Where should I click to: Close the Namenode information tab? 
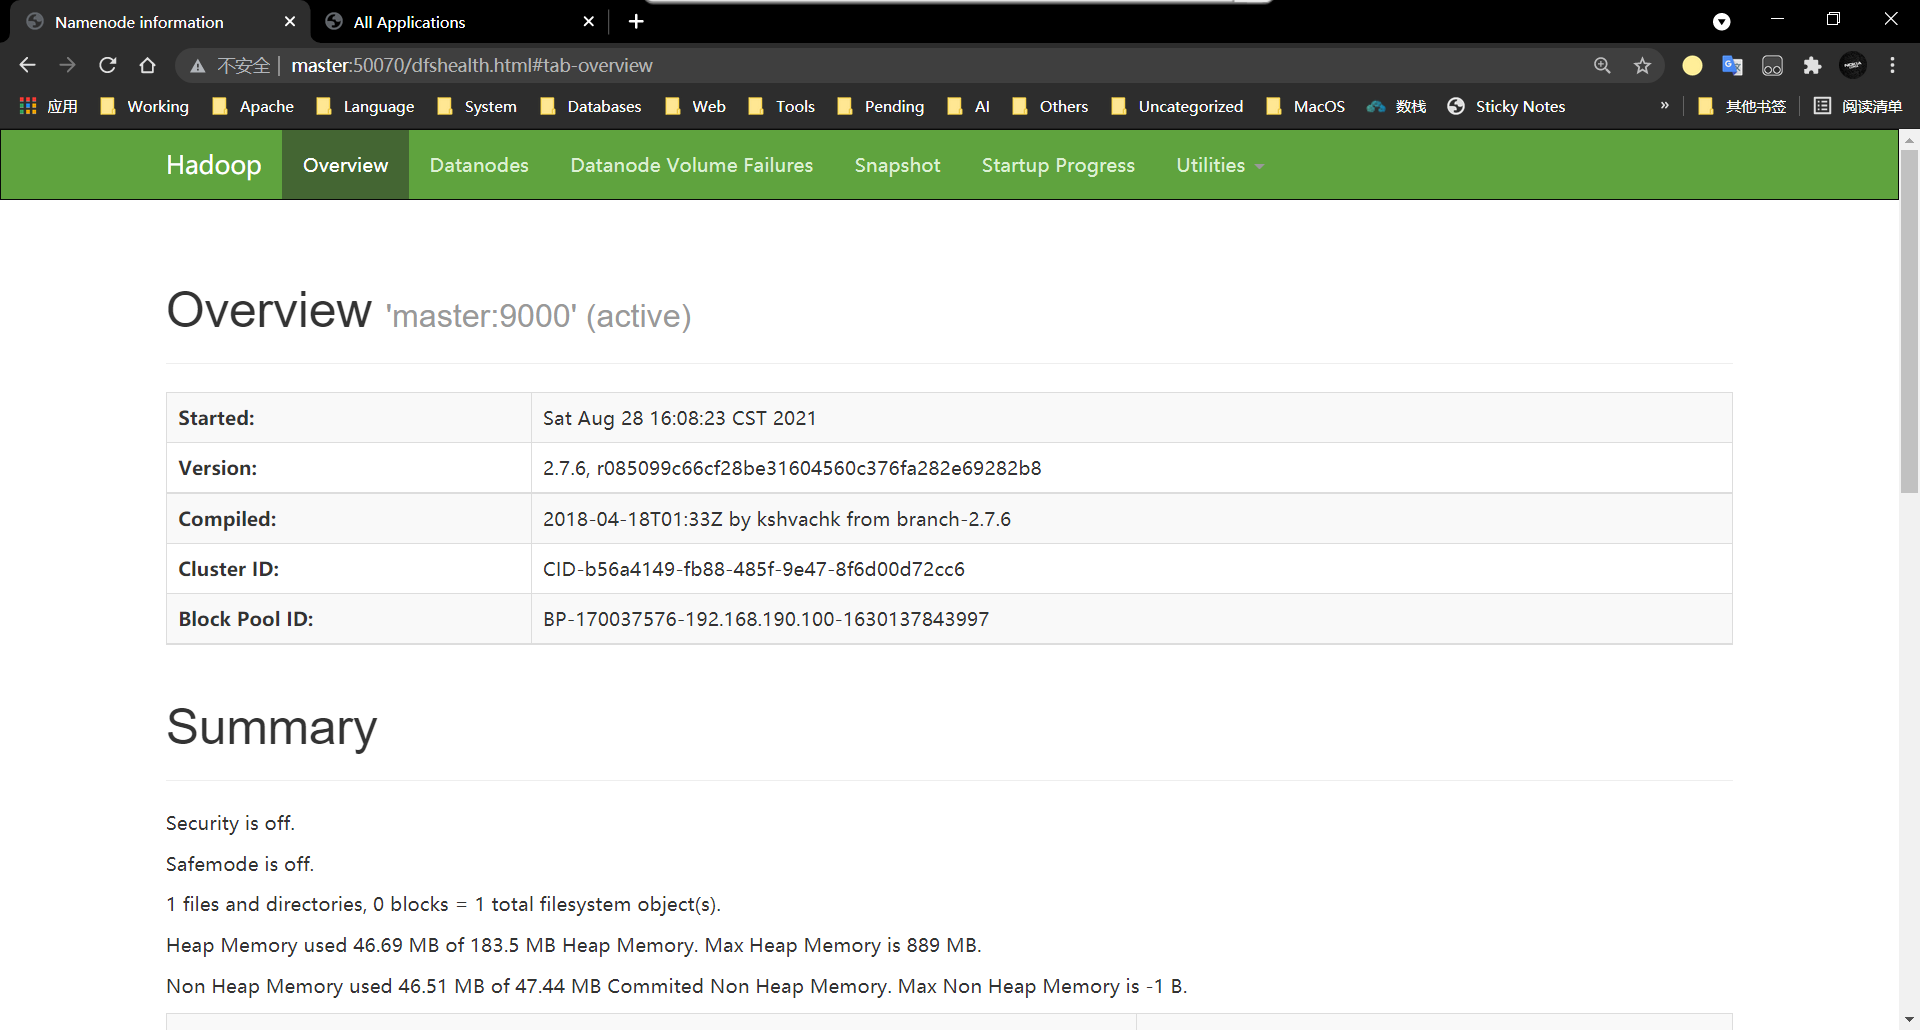click(x=290, y=21)
